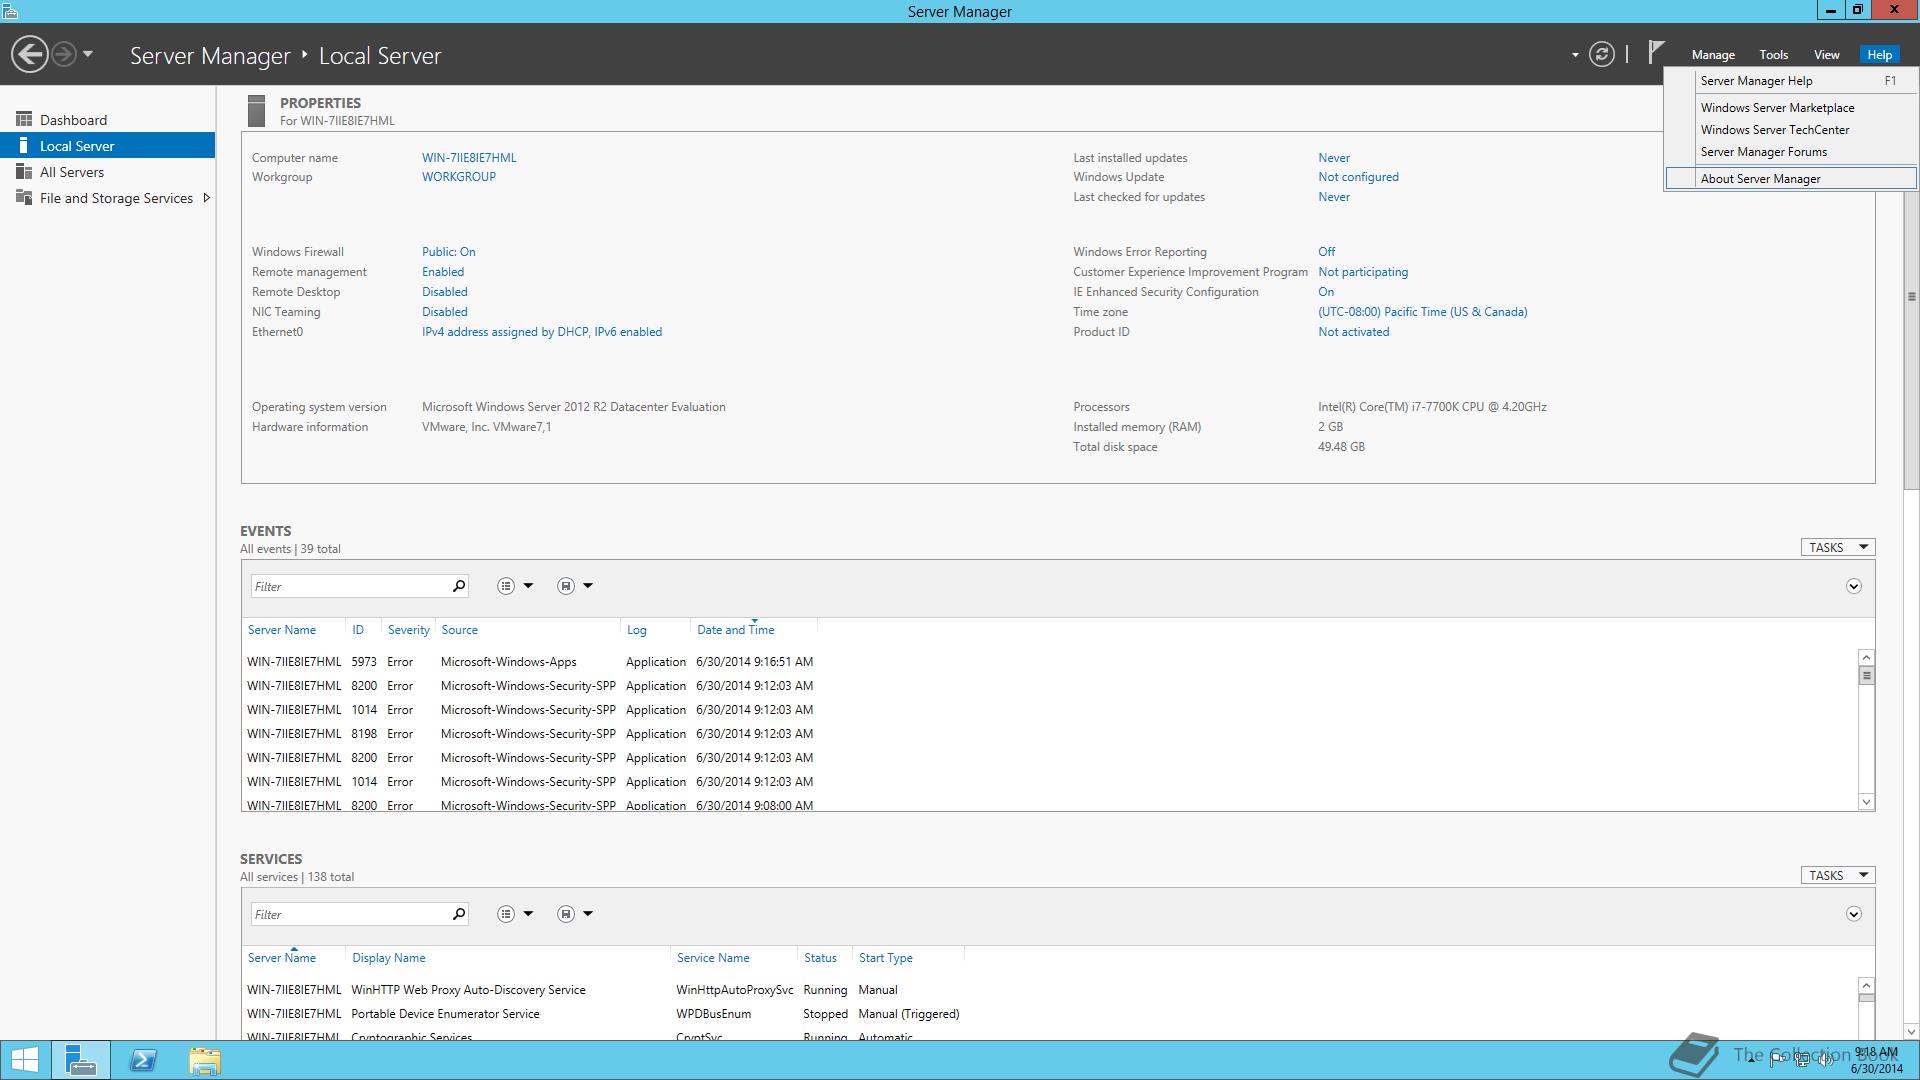Click Remote Desktop Disabled link
This screenshot has width=1920, height=1080.
click(445, 292)
